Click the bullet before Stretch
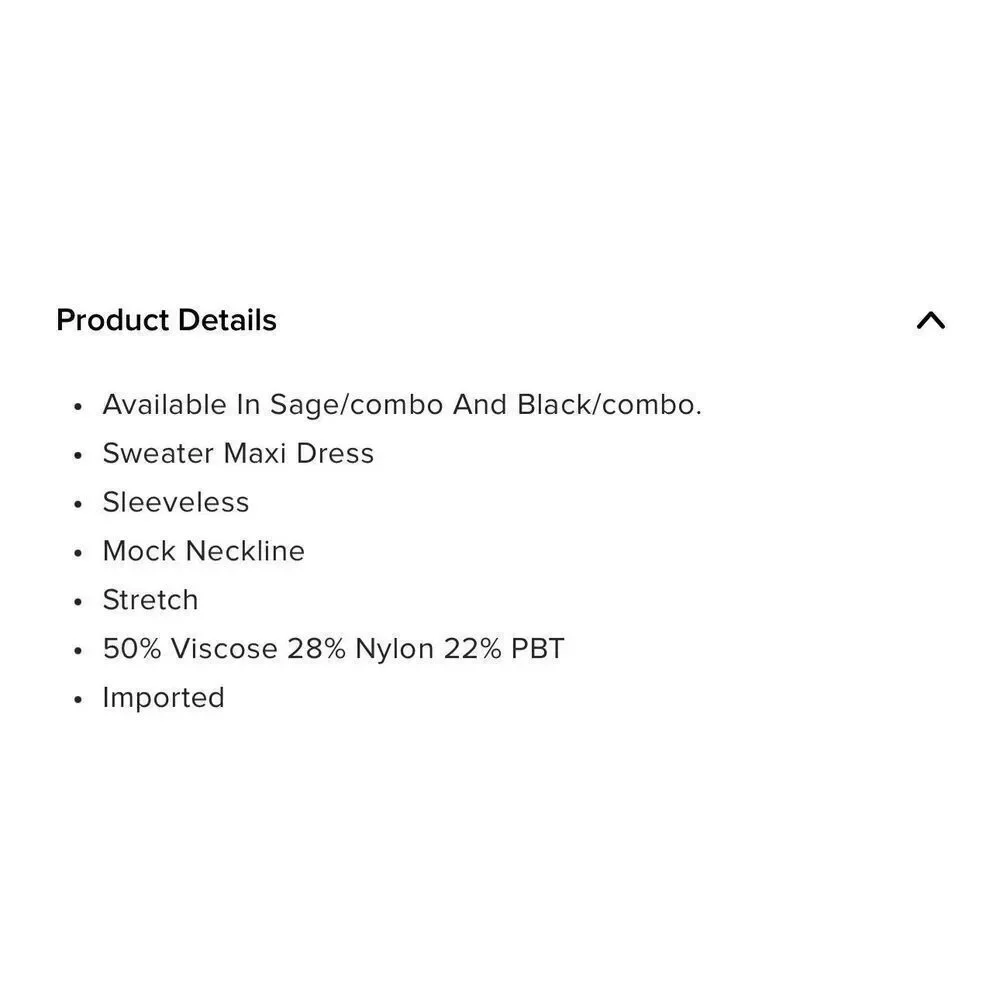The height and width of the screenshot is (1000, 1000). (x=78, y=602)
